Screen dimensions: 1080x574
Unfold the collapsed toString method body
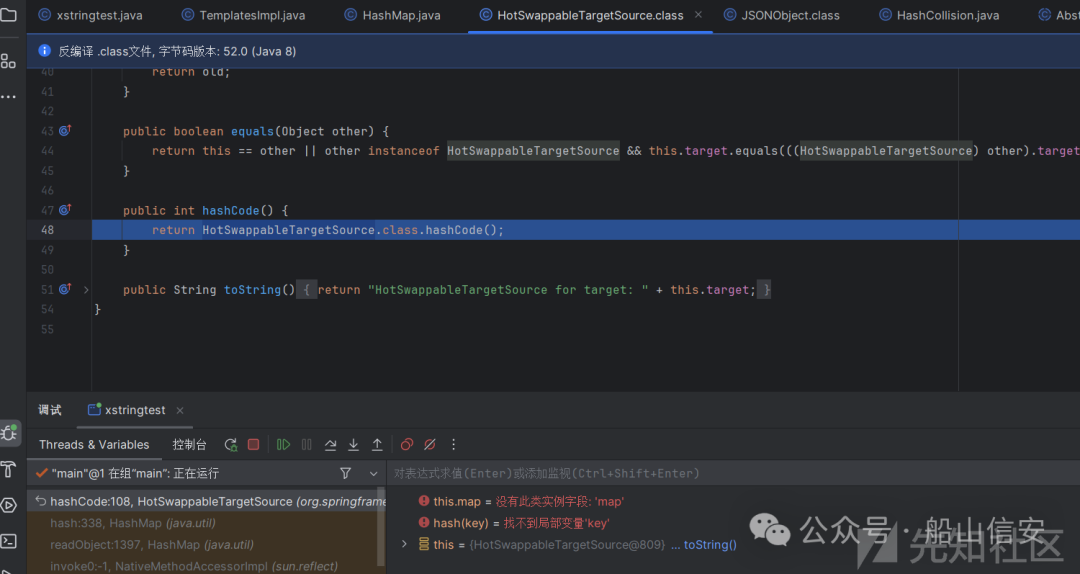click(86, 289)
